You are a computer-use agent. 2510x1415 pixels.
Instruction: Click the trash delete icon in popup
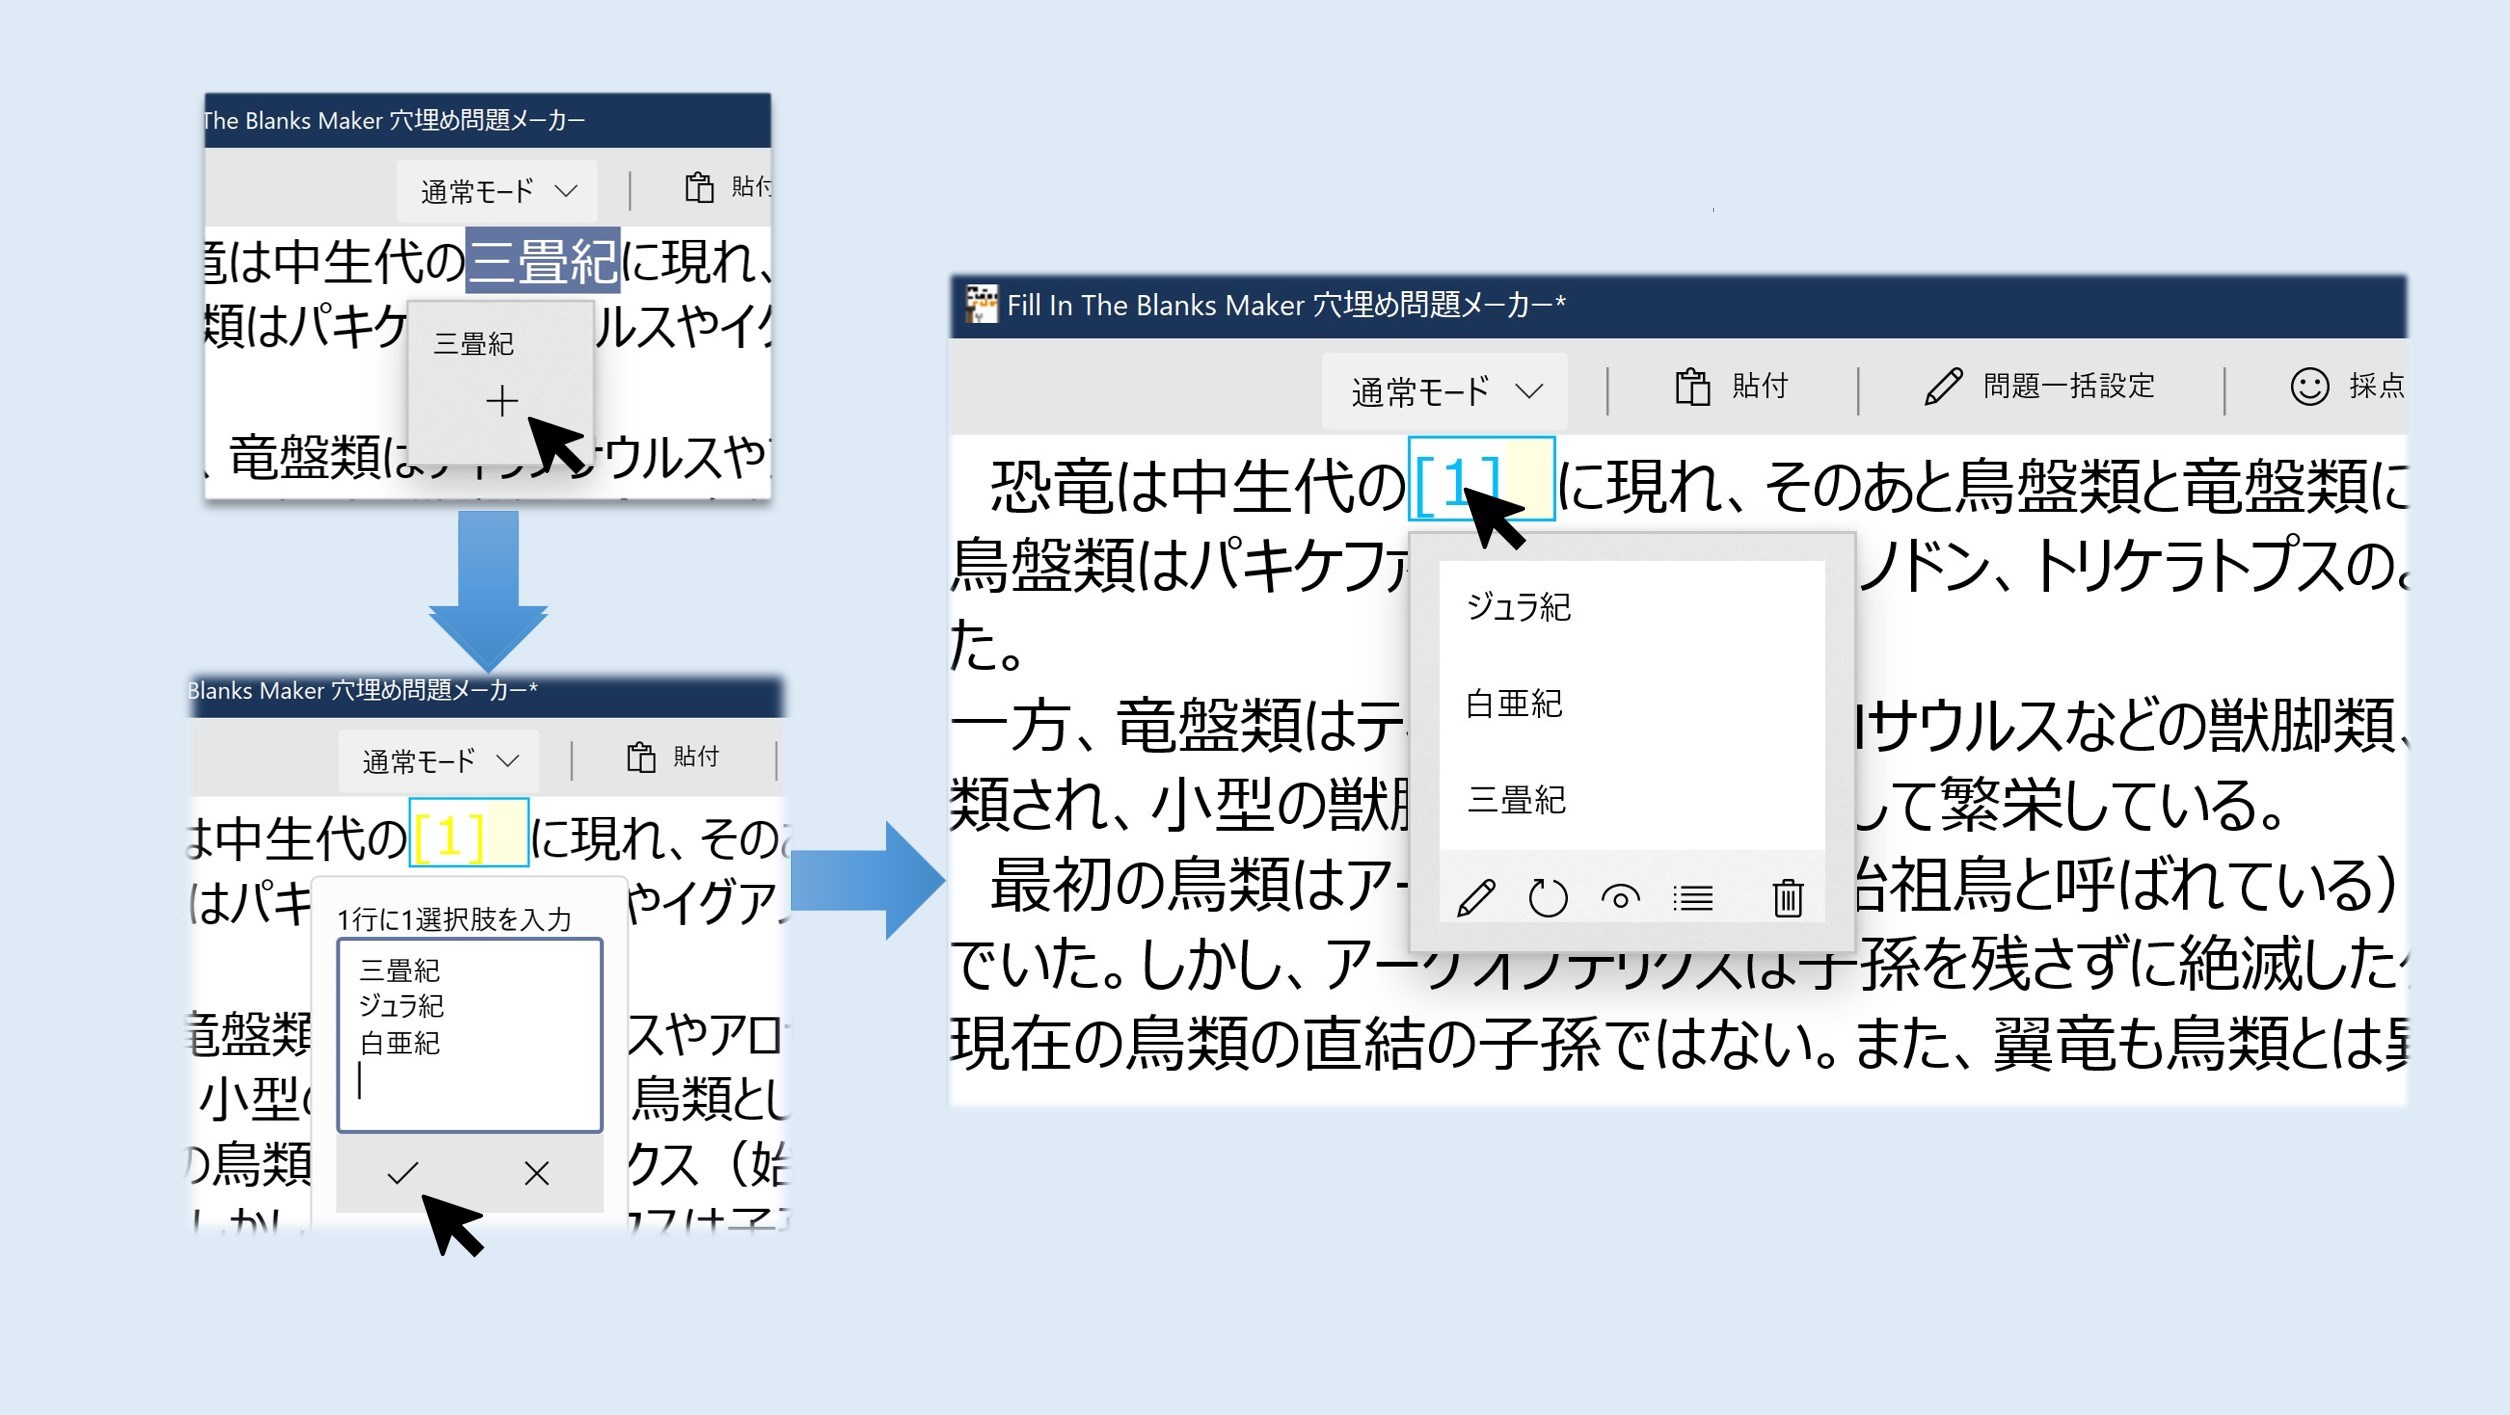point(1787,897)
